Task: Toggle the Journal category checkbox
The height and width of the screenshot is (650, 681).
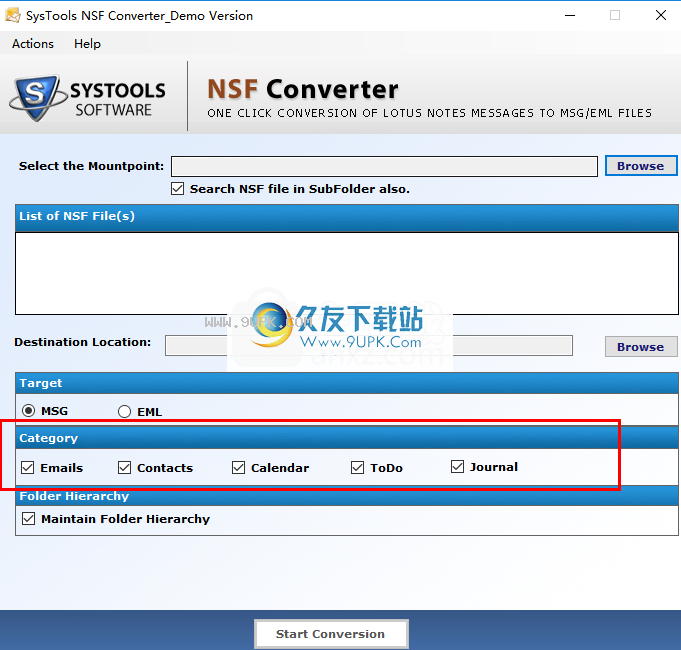Action: (x=457, y=467)
